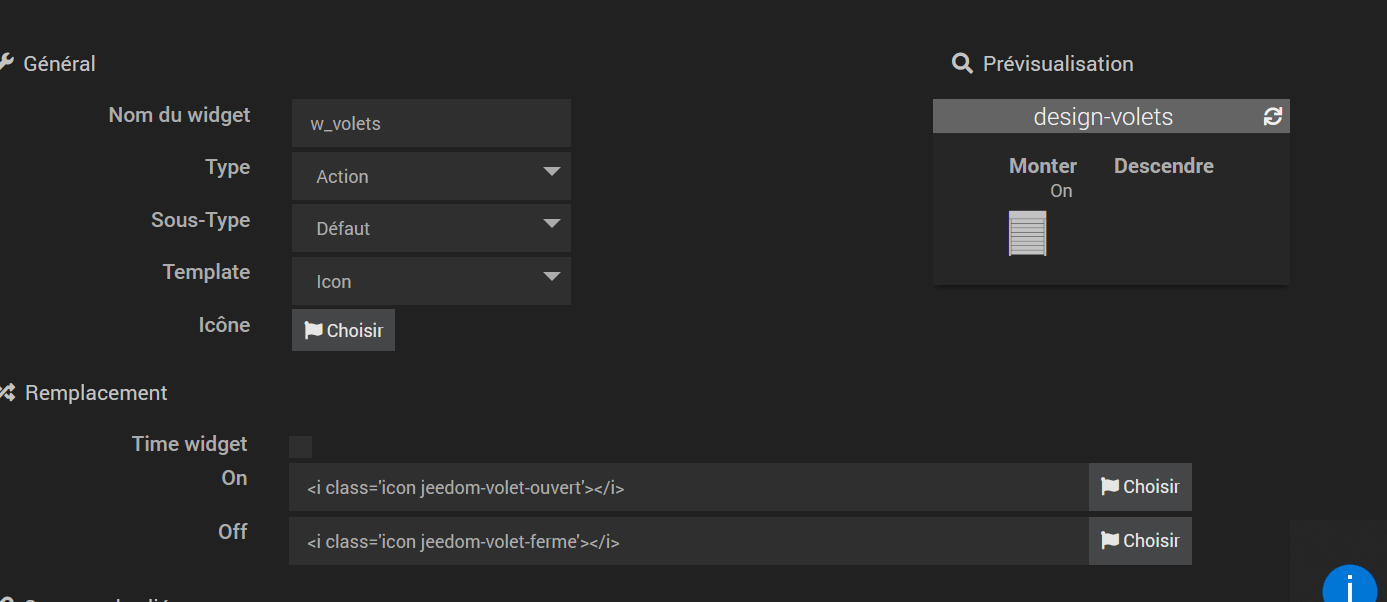Click the design-volets widget title
1387x602 pixels.
click(x=1103, y=117)
